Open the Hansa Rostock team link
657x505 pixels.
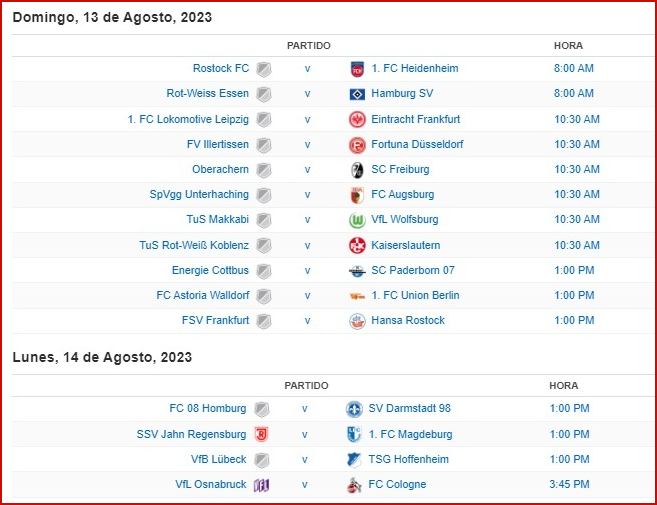tap(408, 320)
